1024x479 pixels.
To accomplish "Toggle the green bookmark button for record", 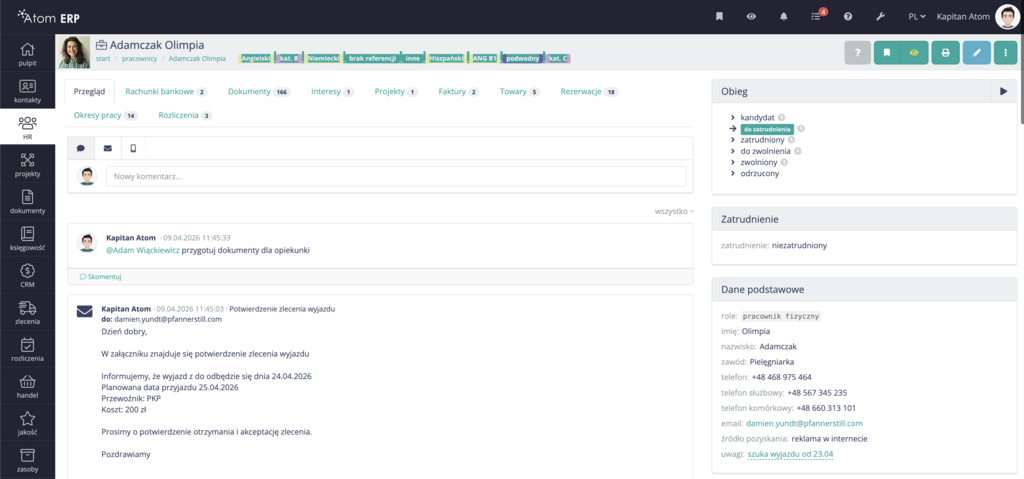I will [886, 53].
